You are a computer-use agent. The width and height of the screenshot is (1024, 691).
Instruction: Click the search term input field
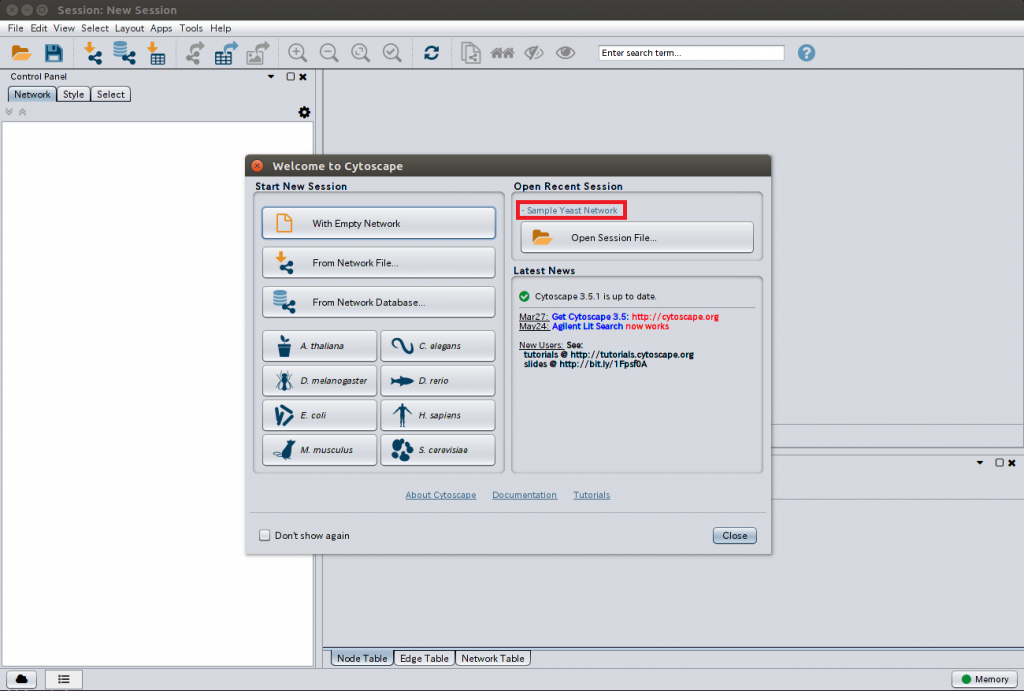click(691, 53)
